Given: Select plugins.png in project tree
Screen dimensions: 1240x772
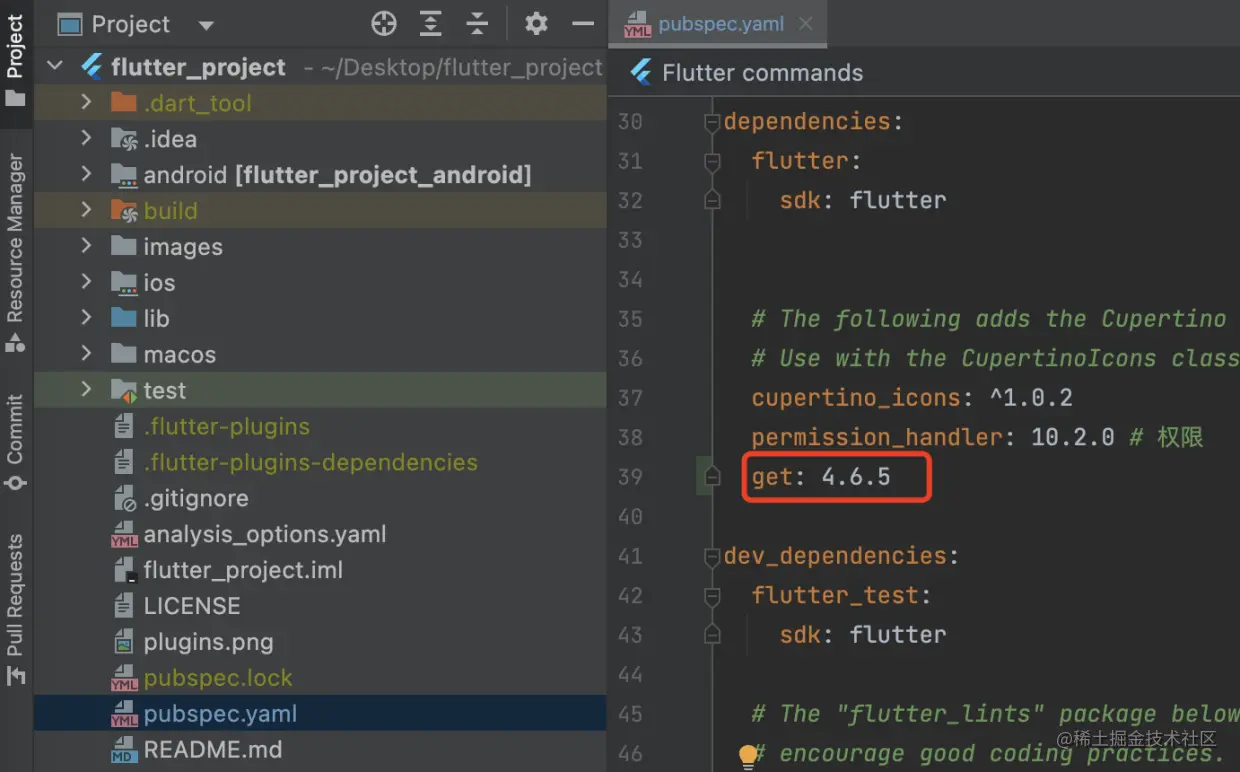Looking at the screenshot, I should click(x=208, y=642).
